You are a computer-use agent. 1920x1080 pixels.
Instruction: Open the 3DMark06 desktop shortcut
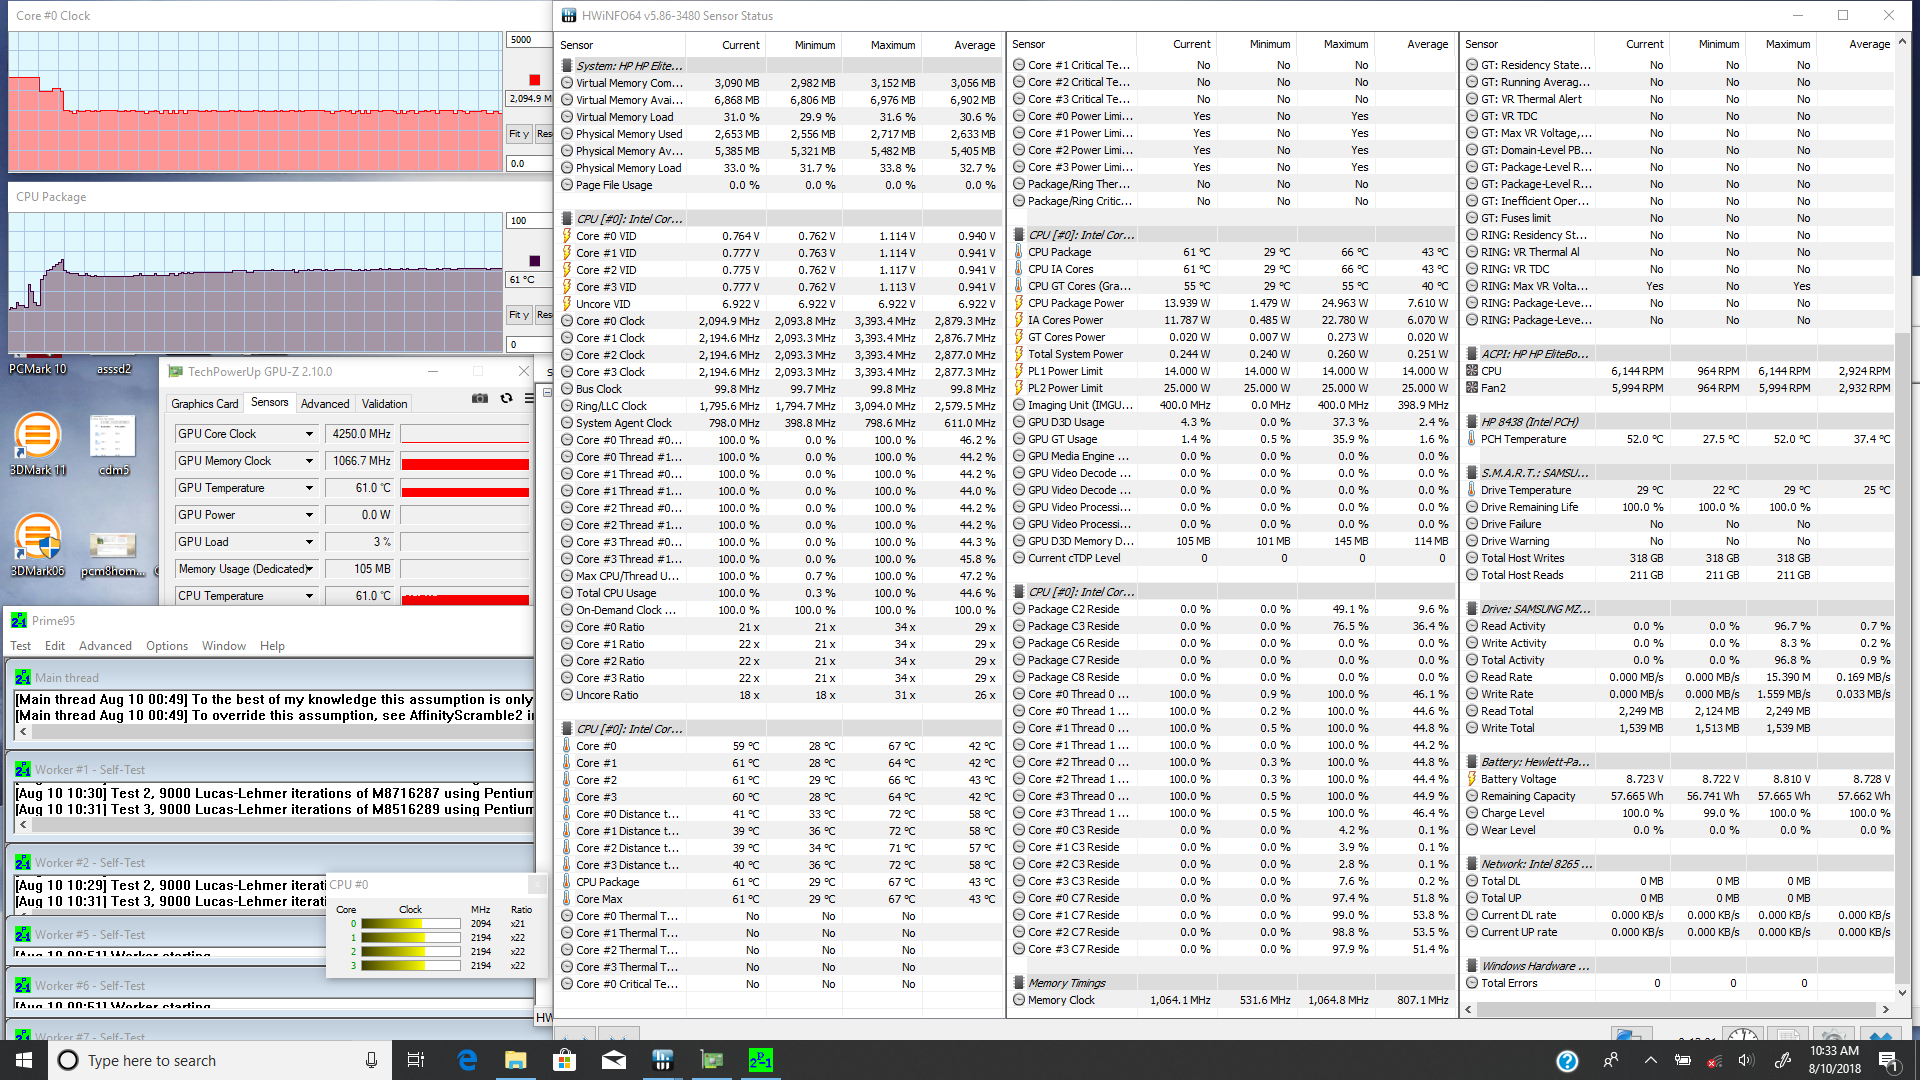pyautogui.click(x=37, y=538)
